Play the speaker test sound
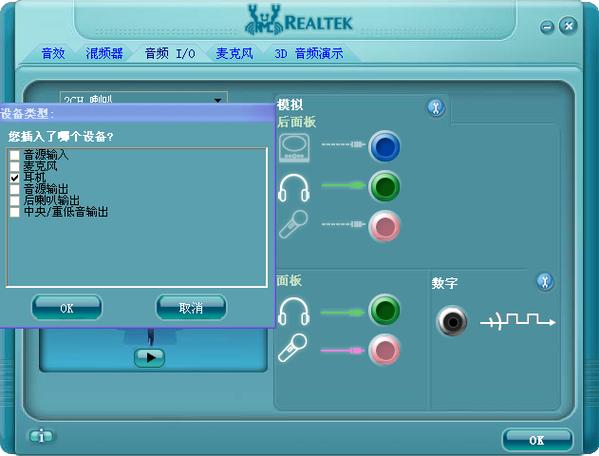The width and height of the screenshot is (599, 456). tap(150, 357)
